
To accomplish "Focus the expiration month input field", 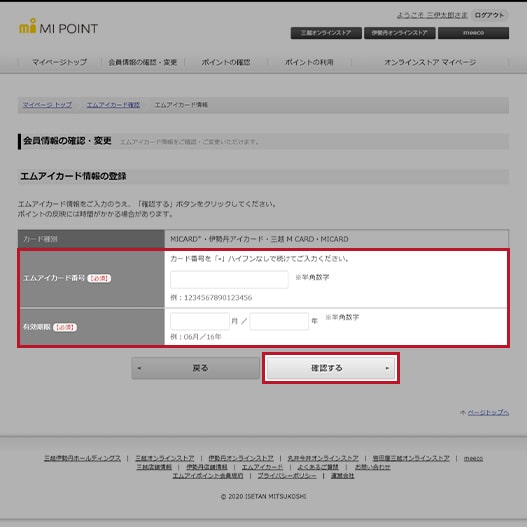I will point(200,321).
